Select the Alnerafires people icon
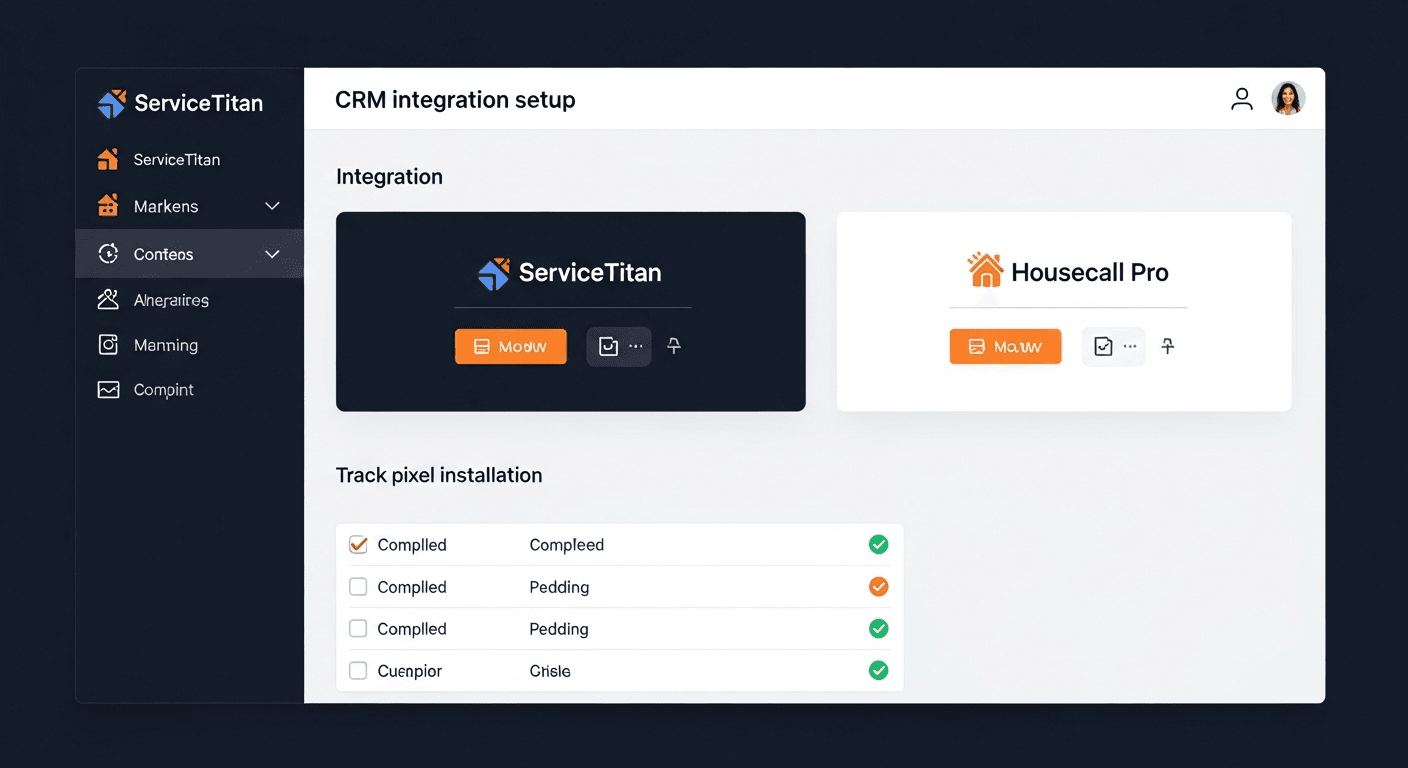Image resolution: width=1408 pixels, height=768 pixels. [108, 299]
